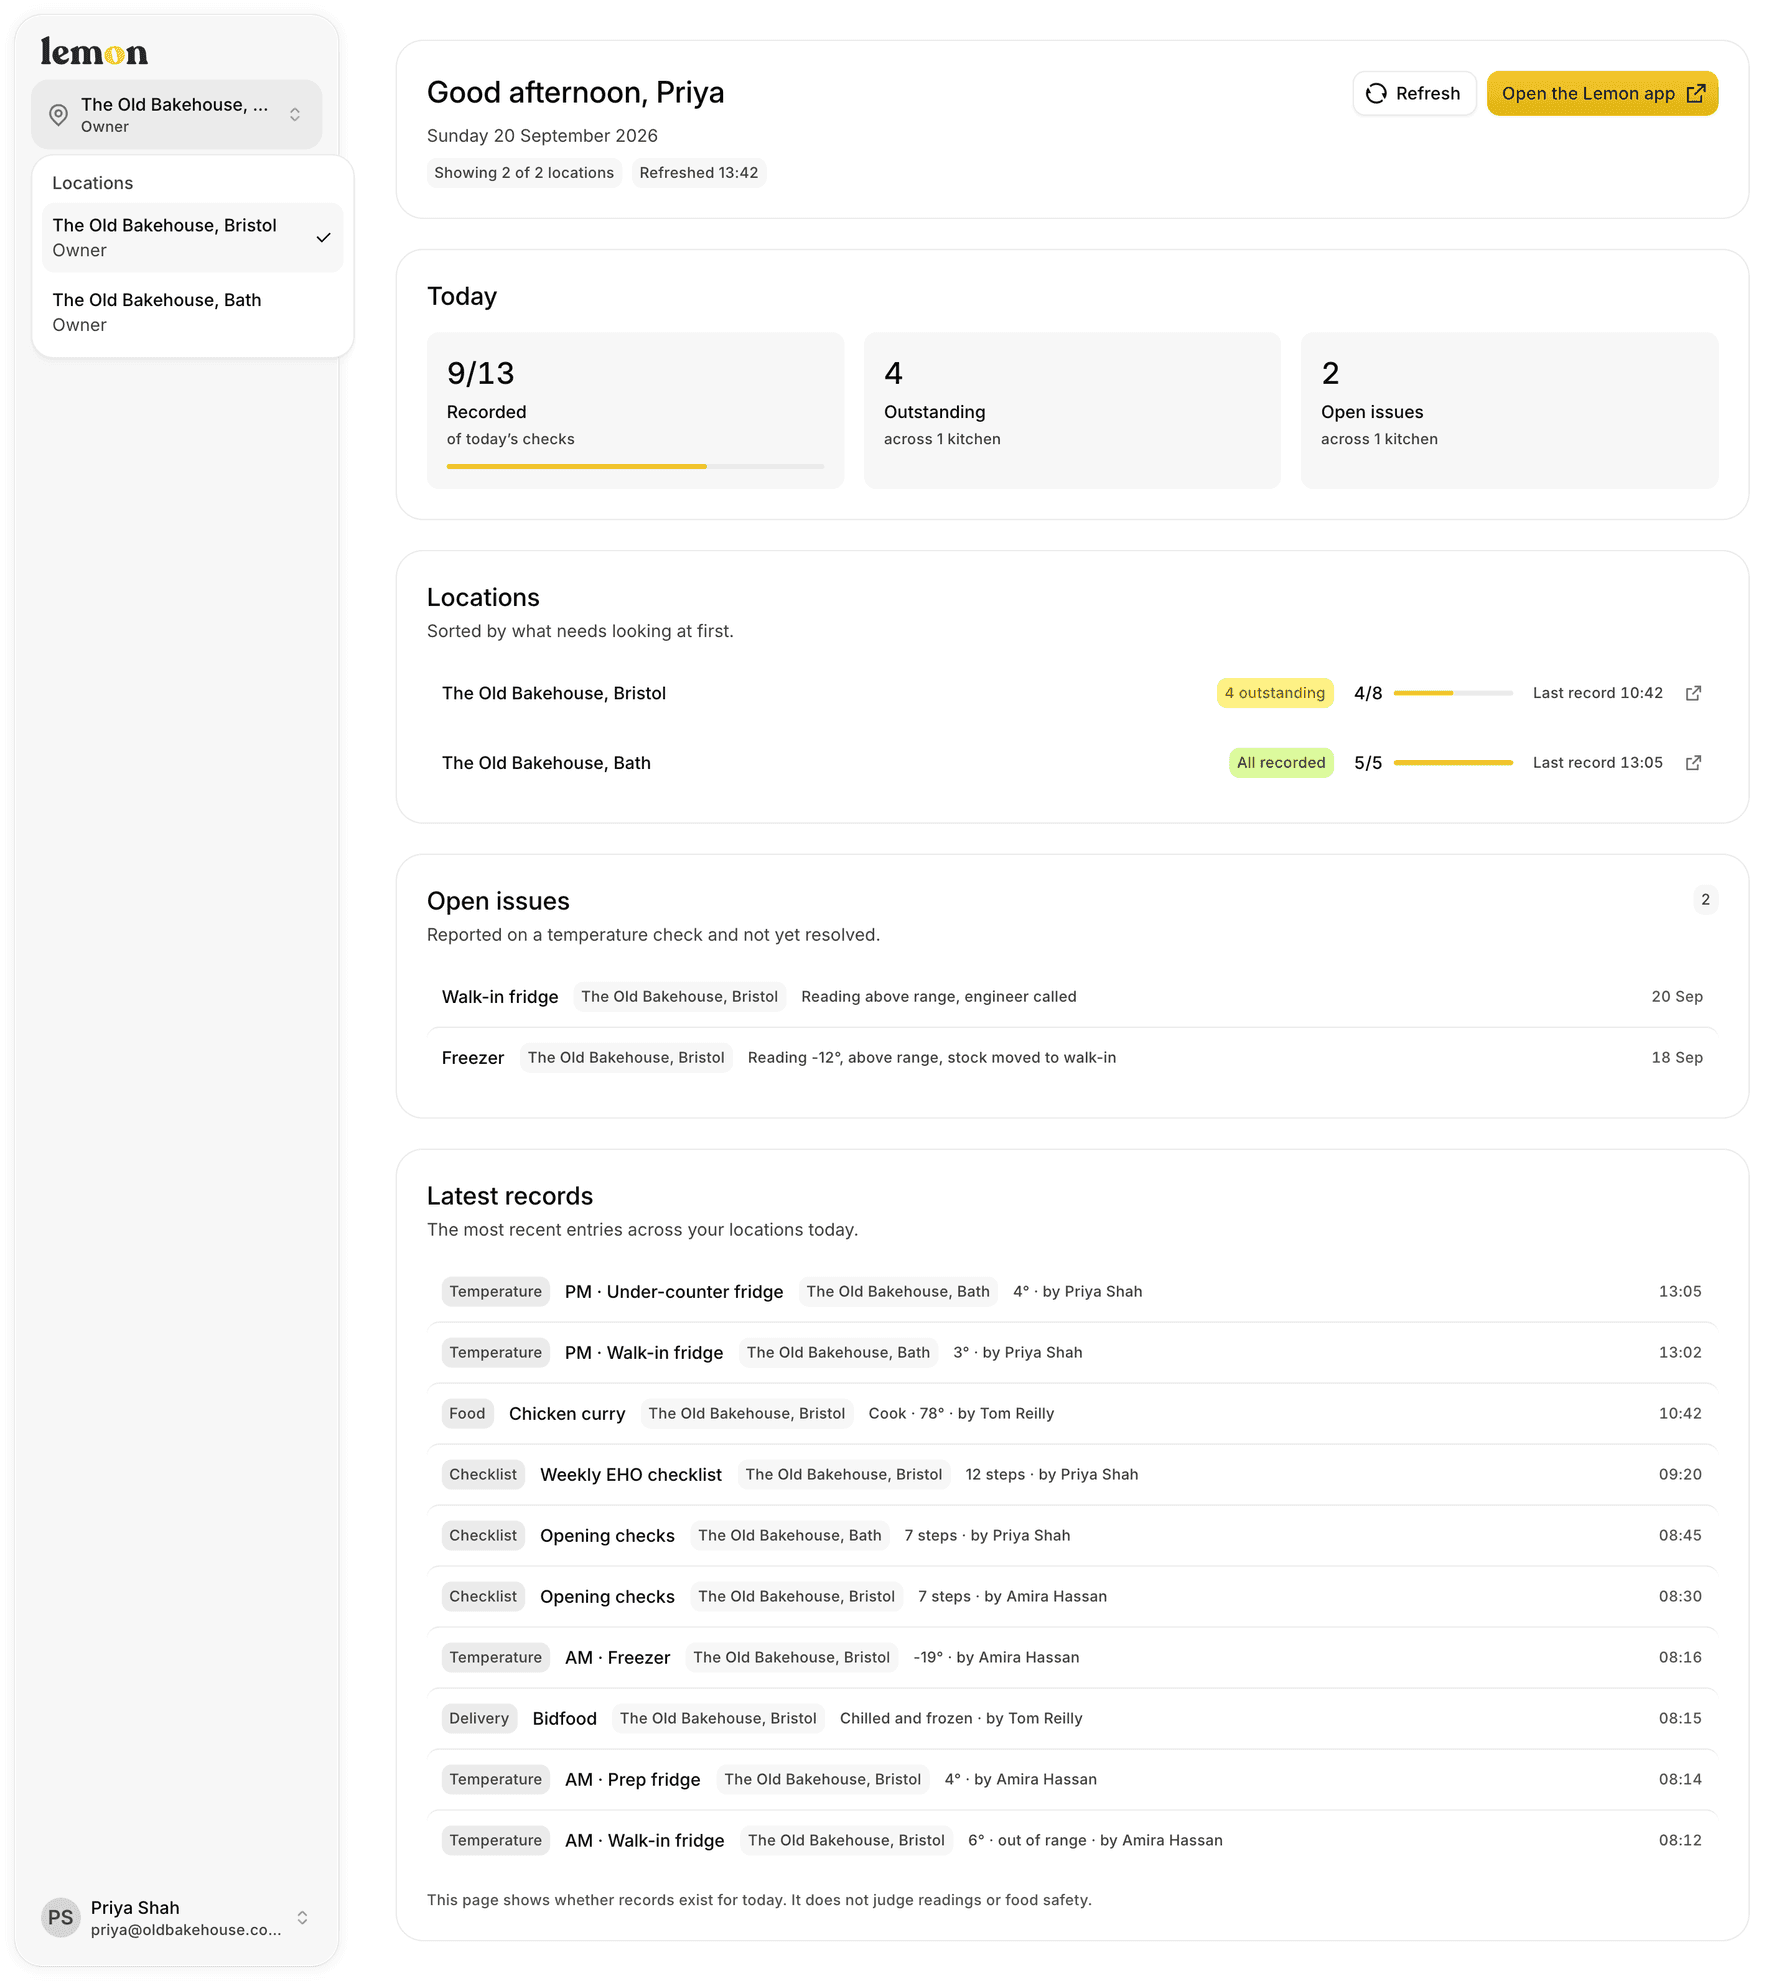Click the open issues count badge 2

click(1705, 900)
